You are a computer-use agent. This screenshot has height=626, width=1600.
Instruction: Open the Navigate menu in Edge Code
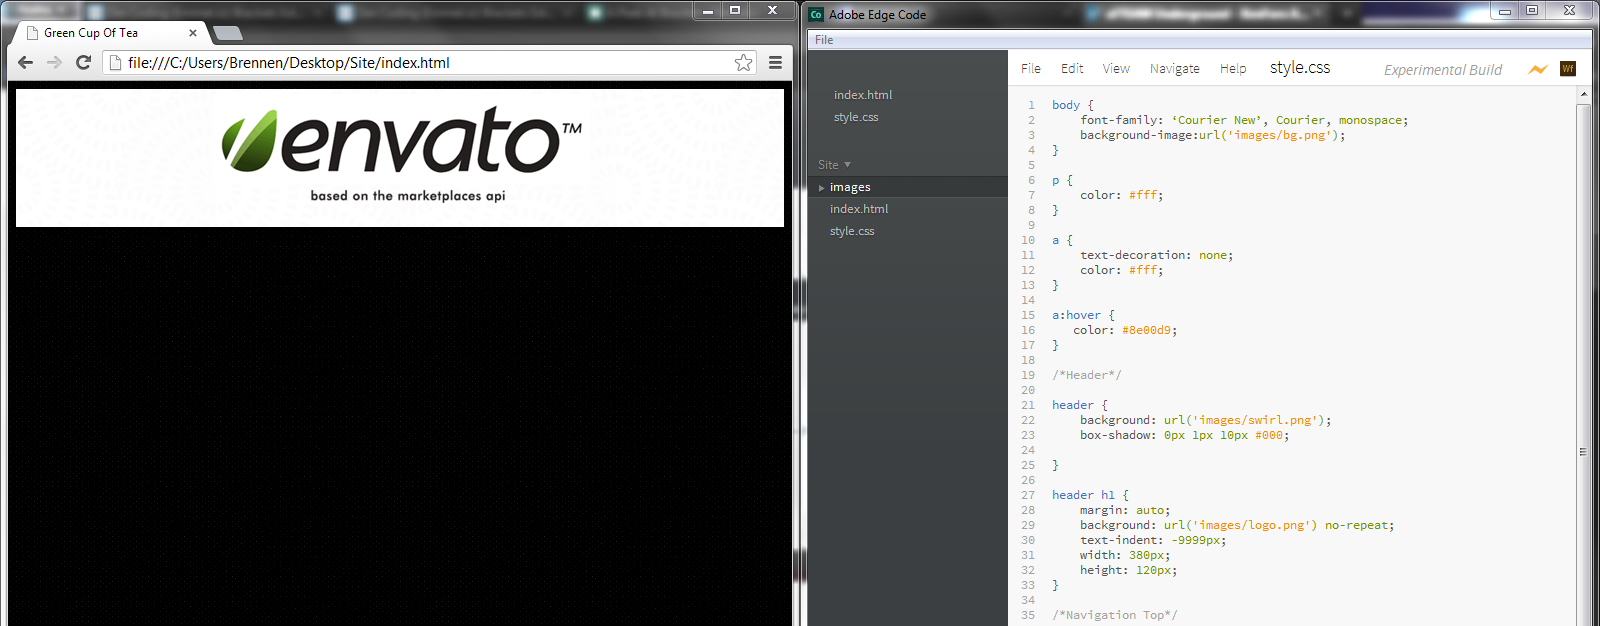[x=1175, y=69]
